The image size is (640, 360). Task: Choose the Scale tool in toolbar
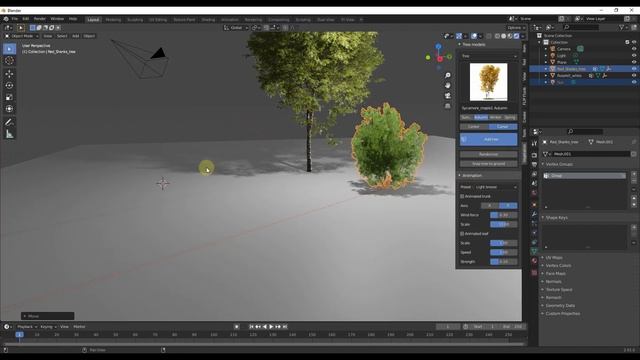point(9,97)
